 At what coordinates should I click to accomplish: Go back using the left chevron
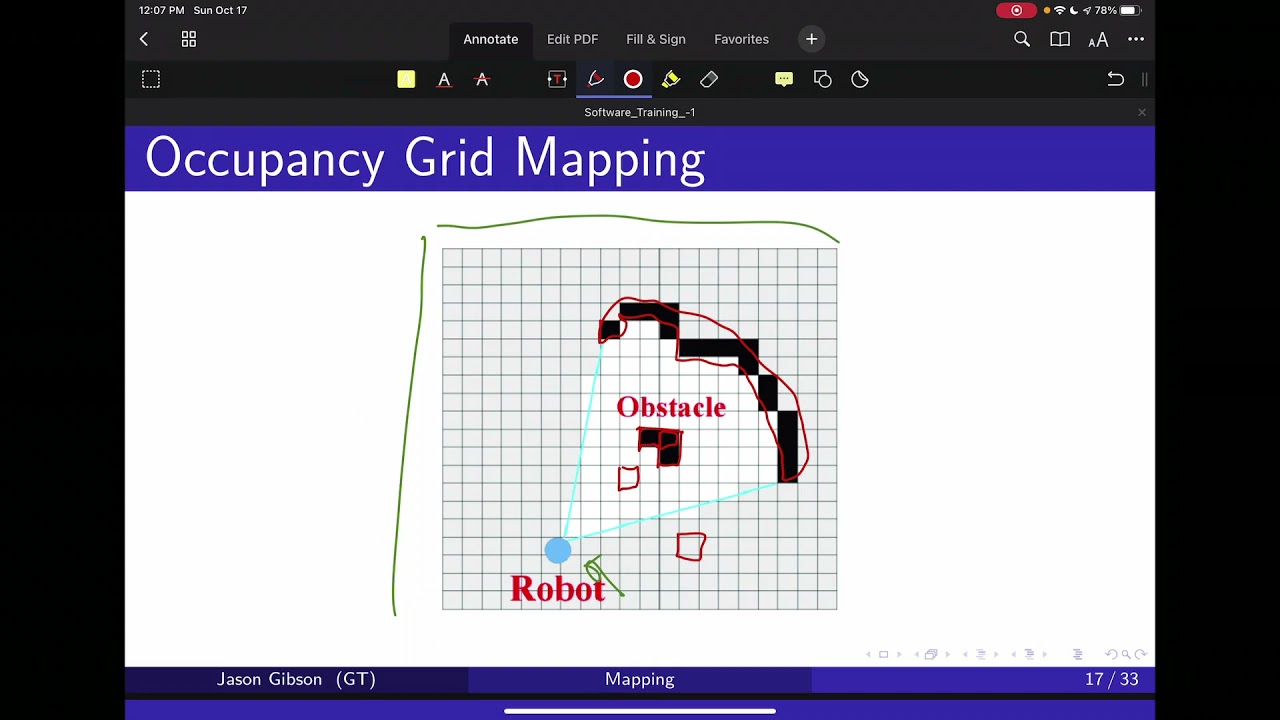(x=144, y=39)
